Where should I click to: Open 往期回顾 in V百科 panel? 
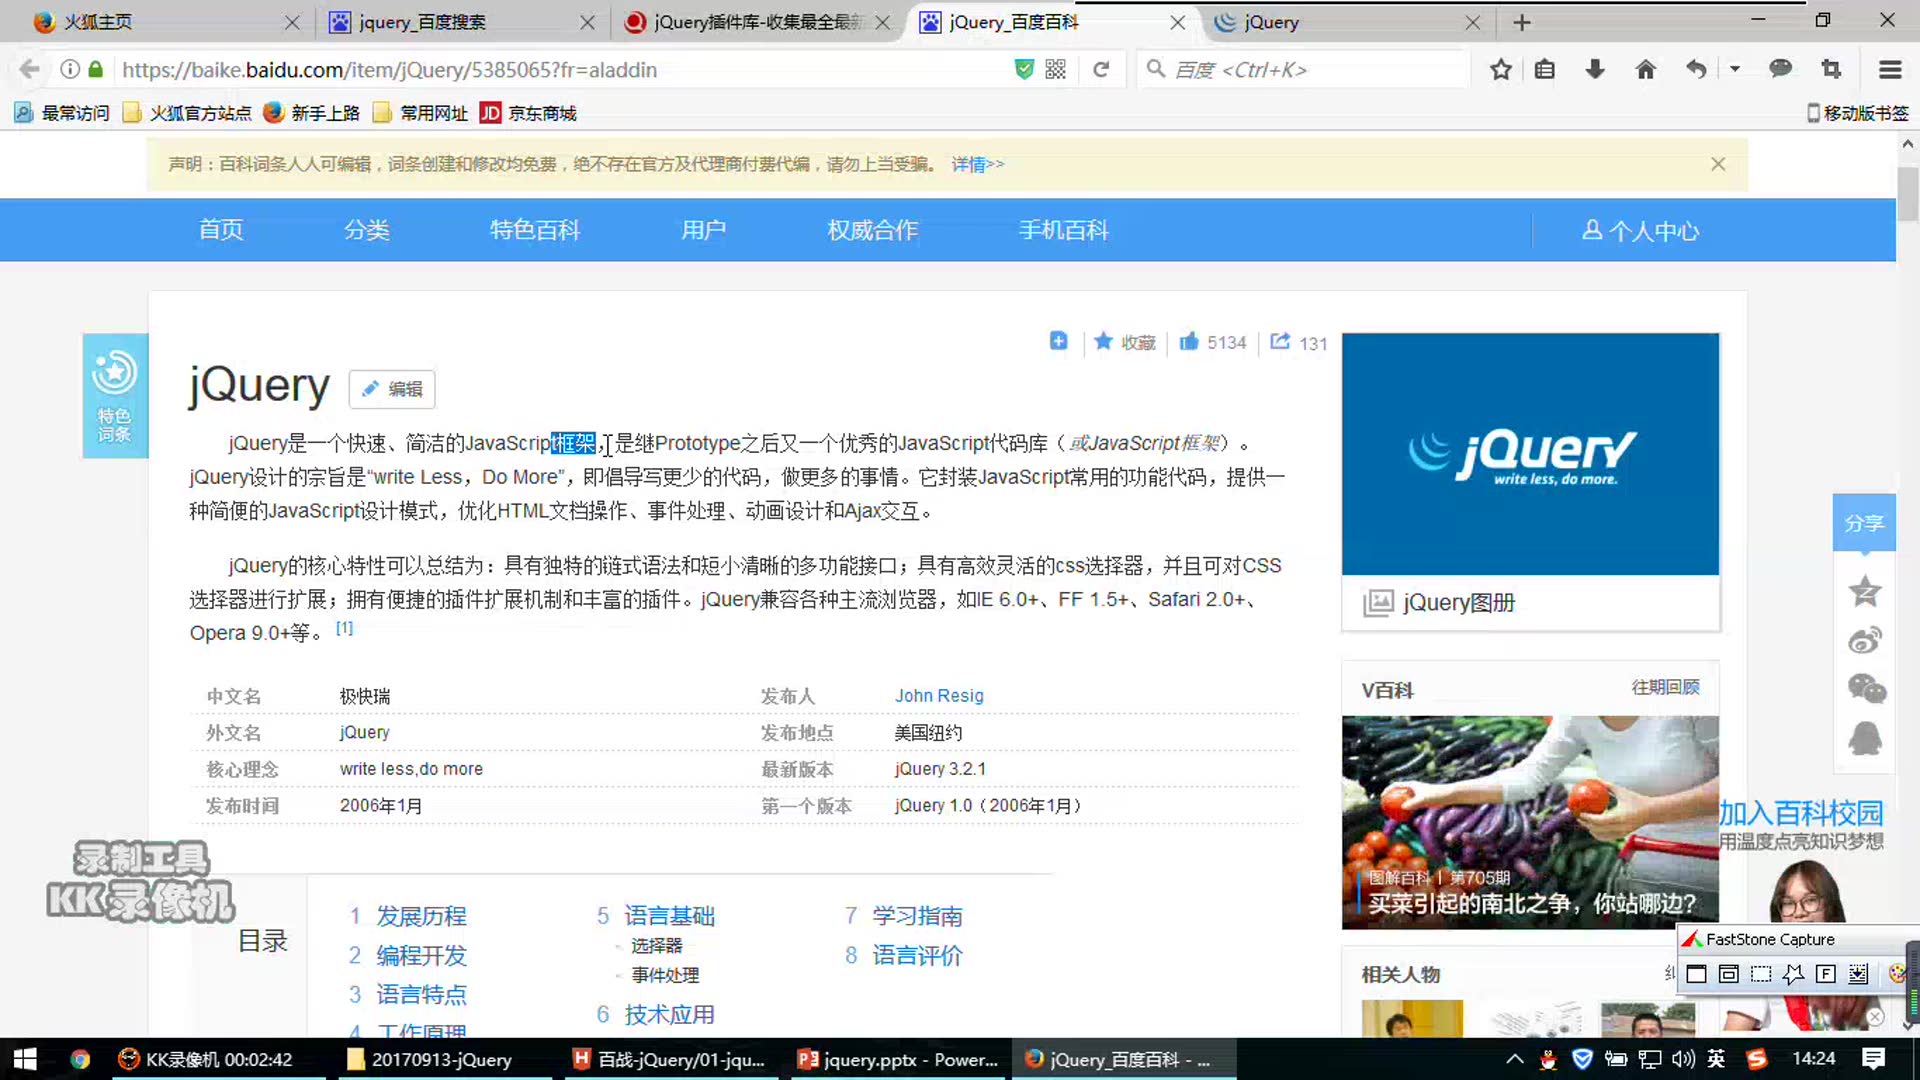click(x=1665, y=687)
